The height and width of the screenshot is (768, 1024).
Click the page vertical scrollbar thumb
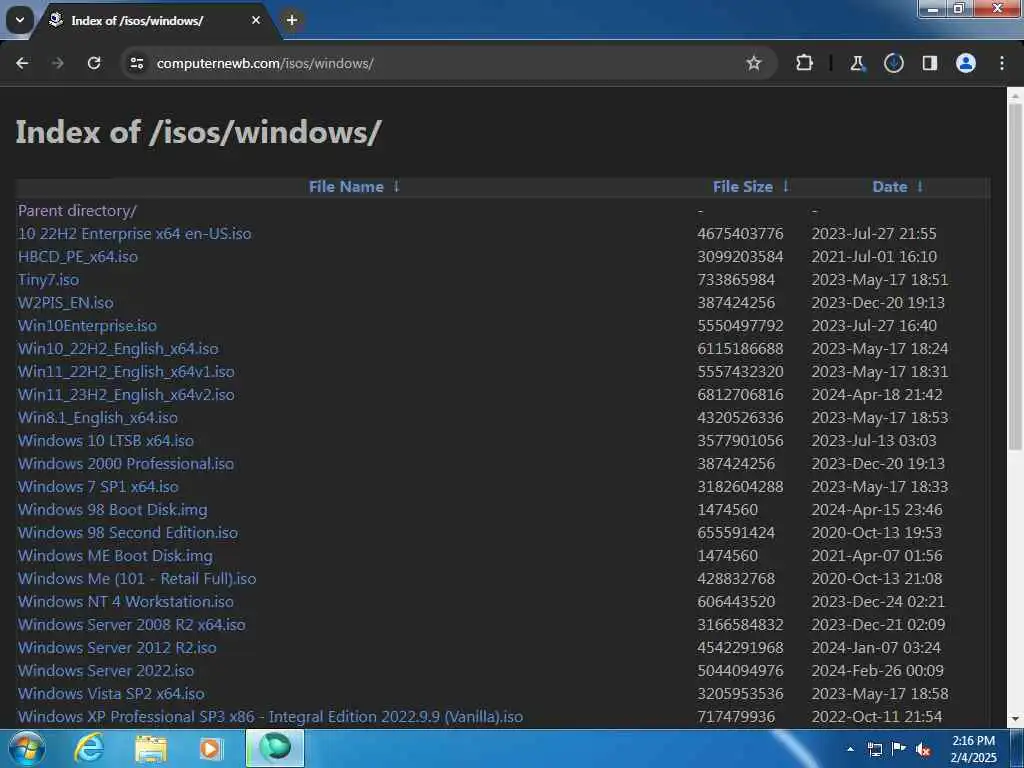pos(1015,277)
